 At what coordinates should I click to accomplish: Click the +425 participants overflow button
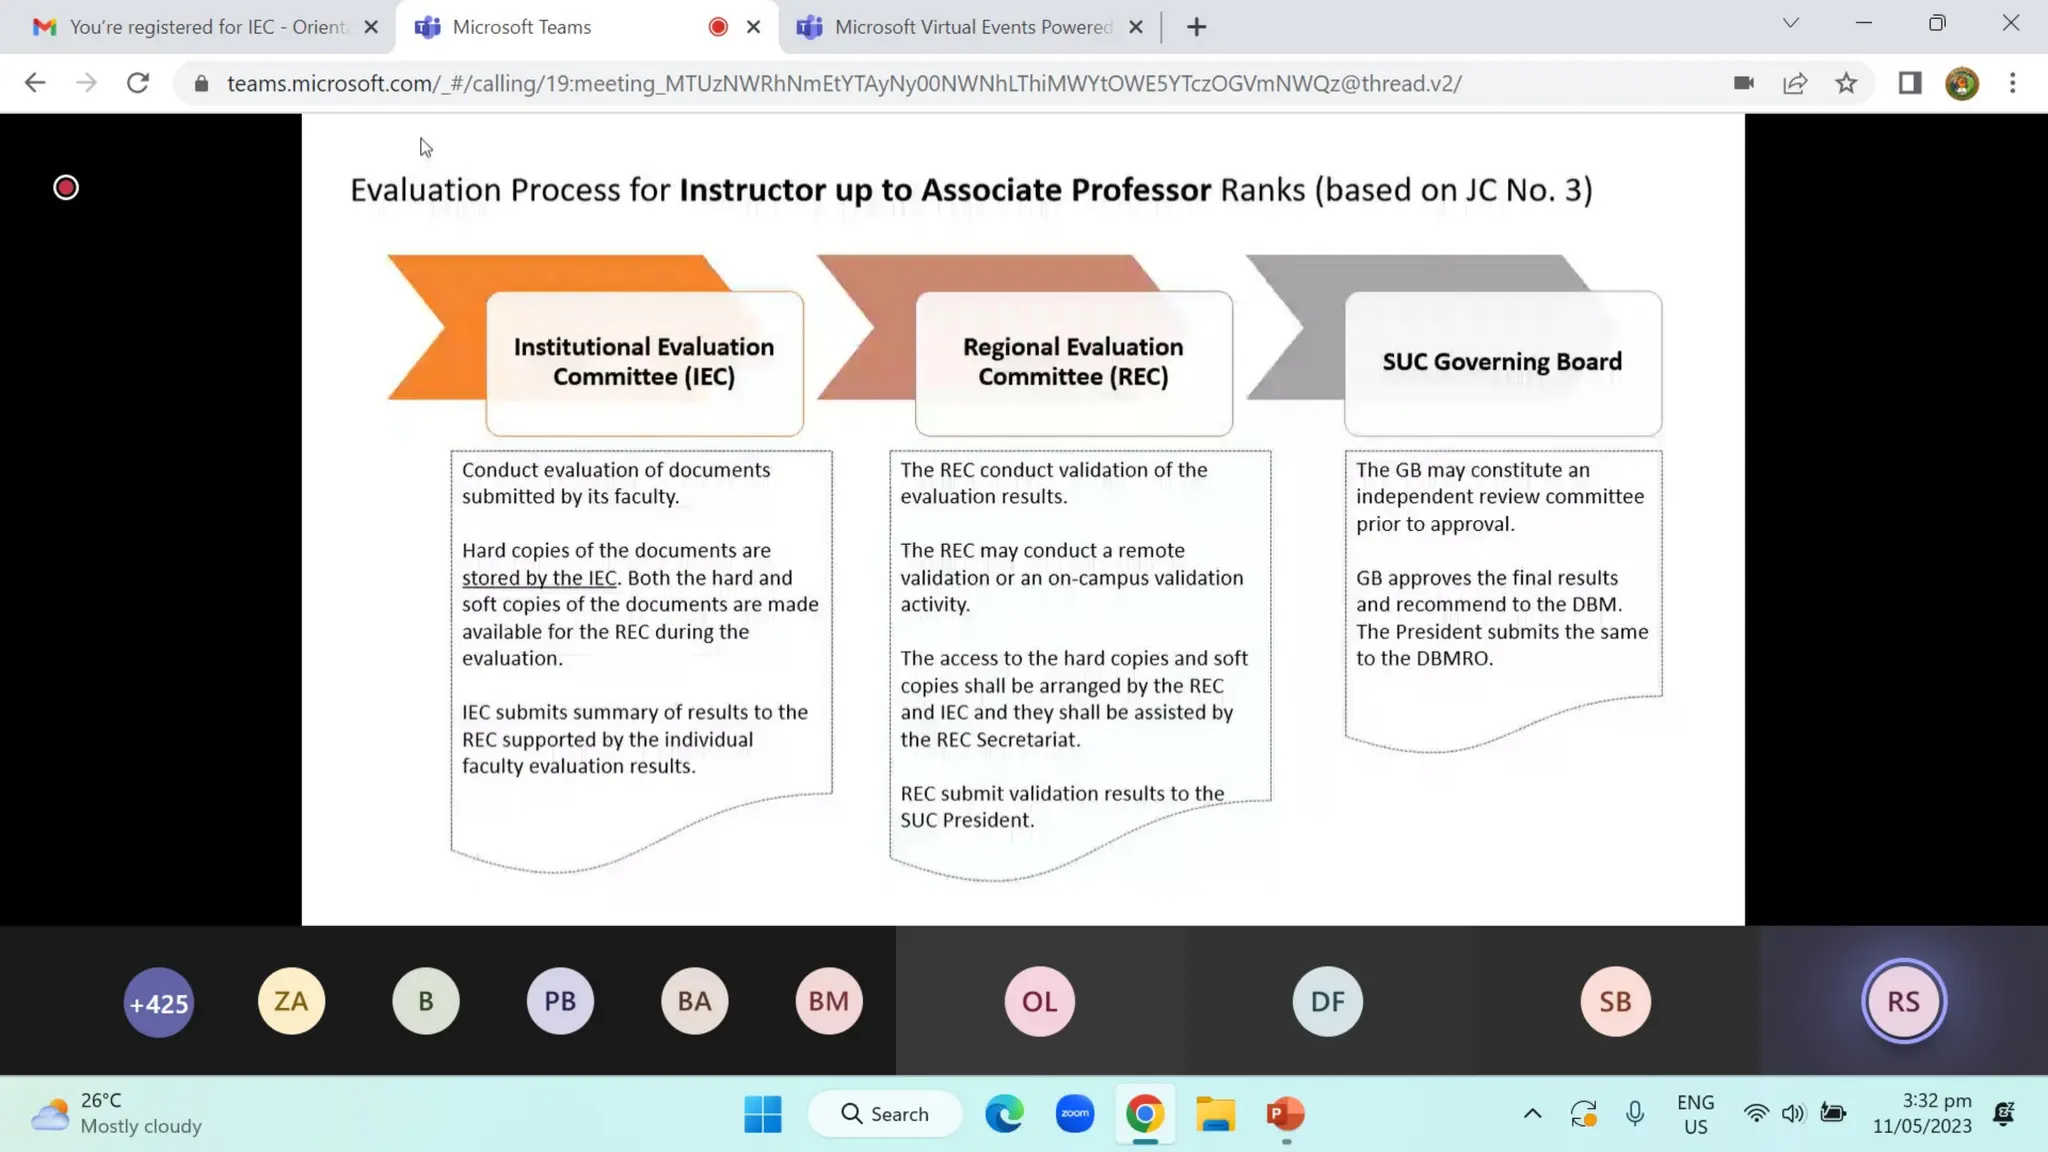coord(158,1002)
